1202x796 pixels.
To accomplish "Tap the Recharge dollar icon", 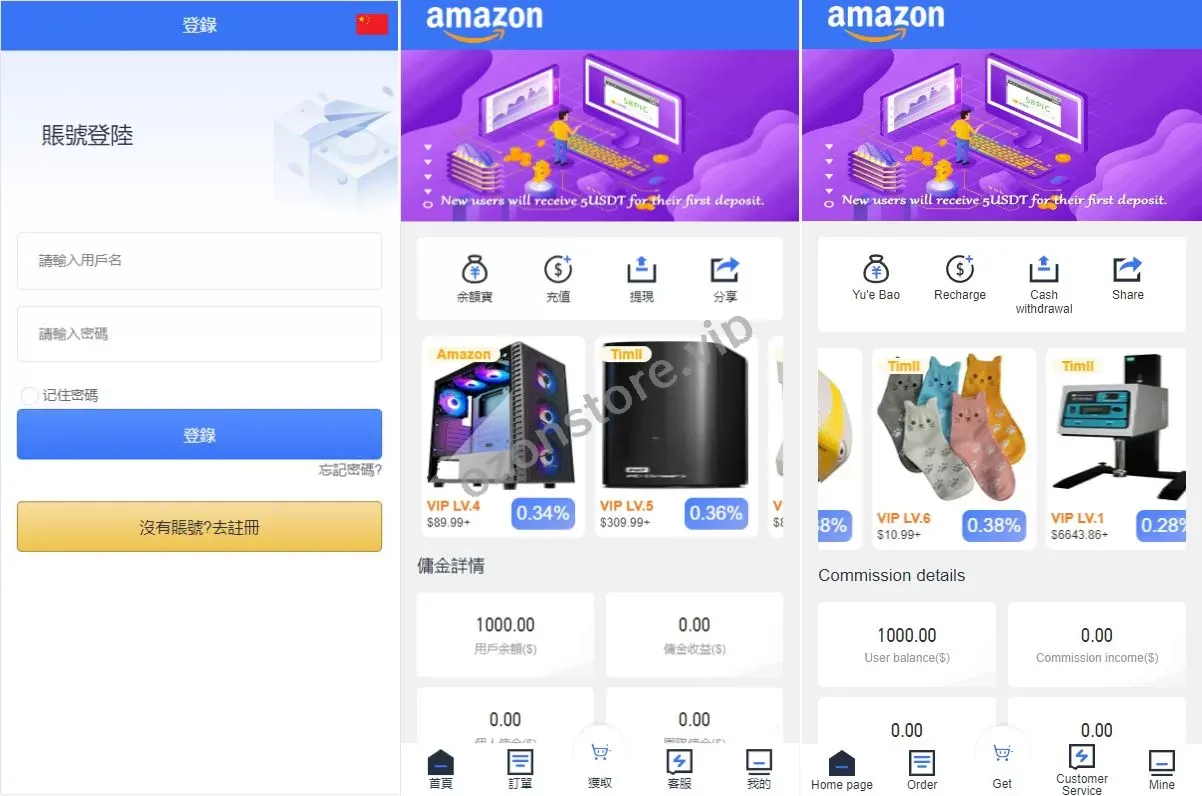I will point(960,269).
